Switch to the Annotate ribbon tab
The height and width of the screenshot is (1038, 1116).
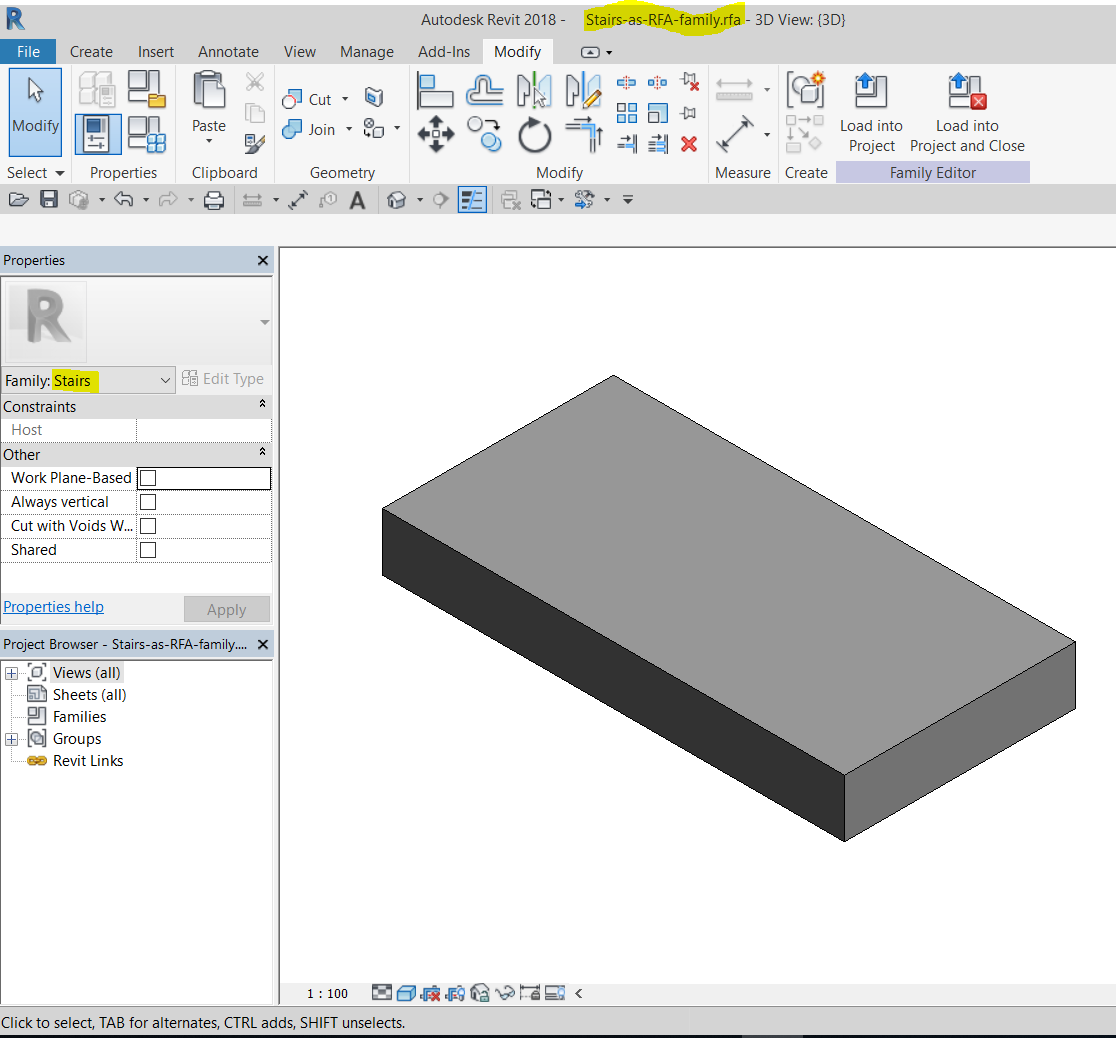228,51
